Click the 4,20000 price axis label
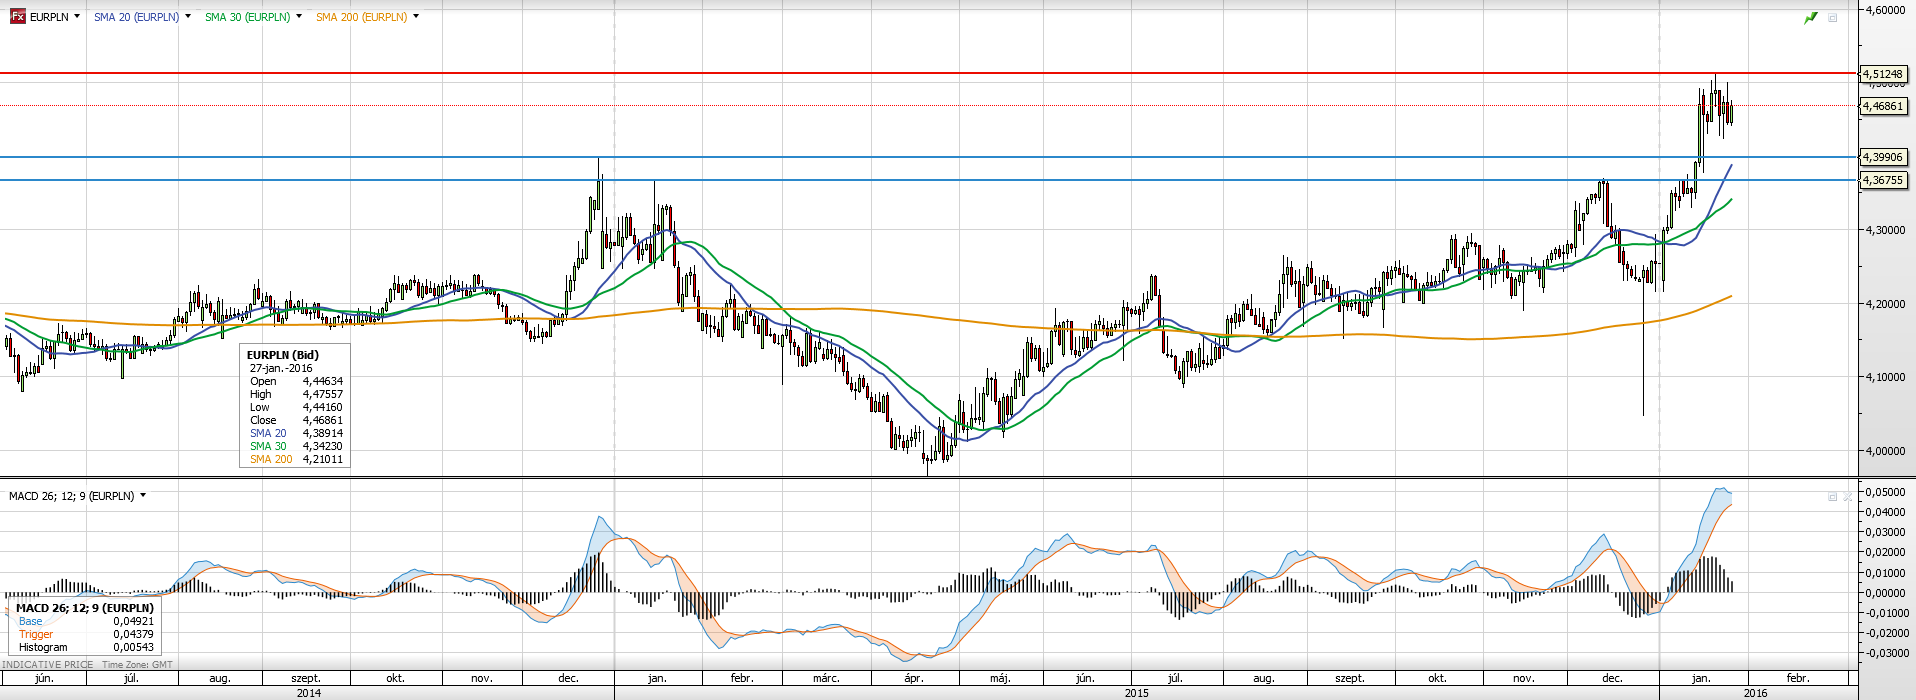Viewport: 1916px width, 700px height. (x=1884, y=304)
